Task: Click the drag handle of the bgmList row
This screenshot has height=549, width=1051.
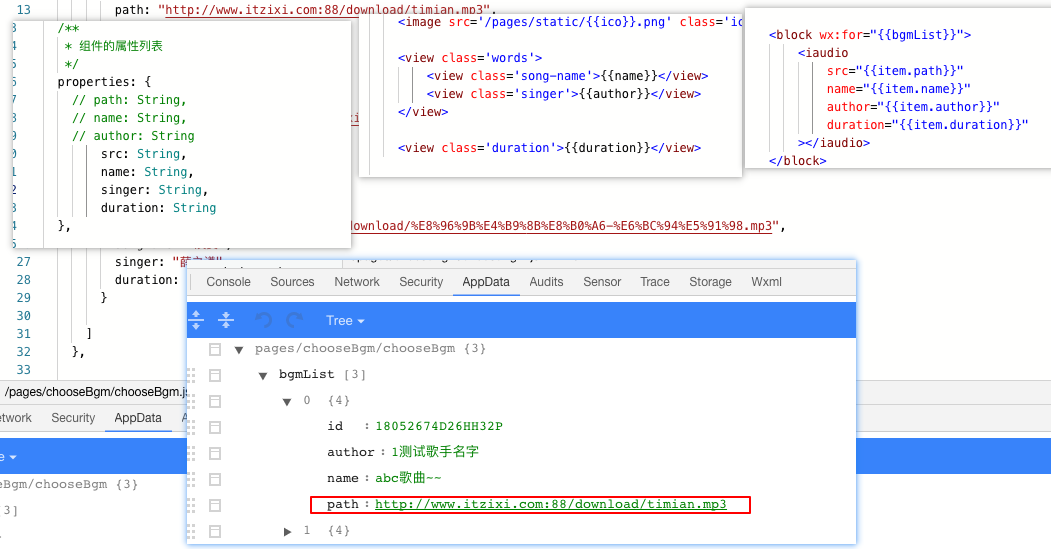Action: coord(192,375)
